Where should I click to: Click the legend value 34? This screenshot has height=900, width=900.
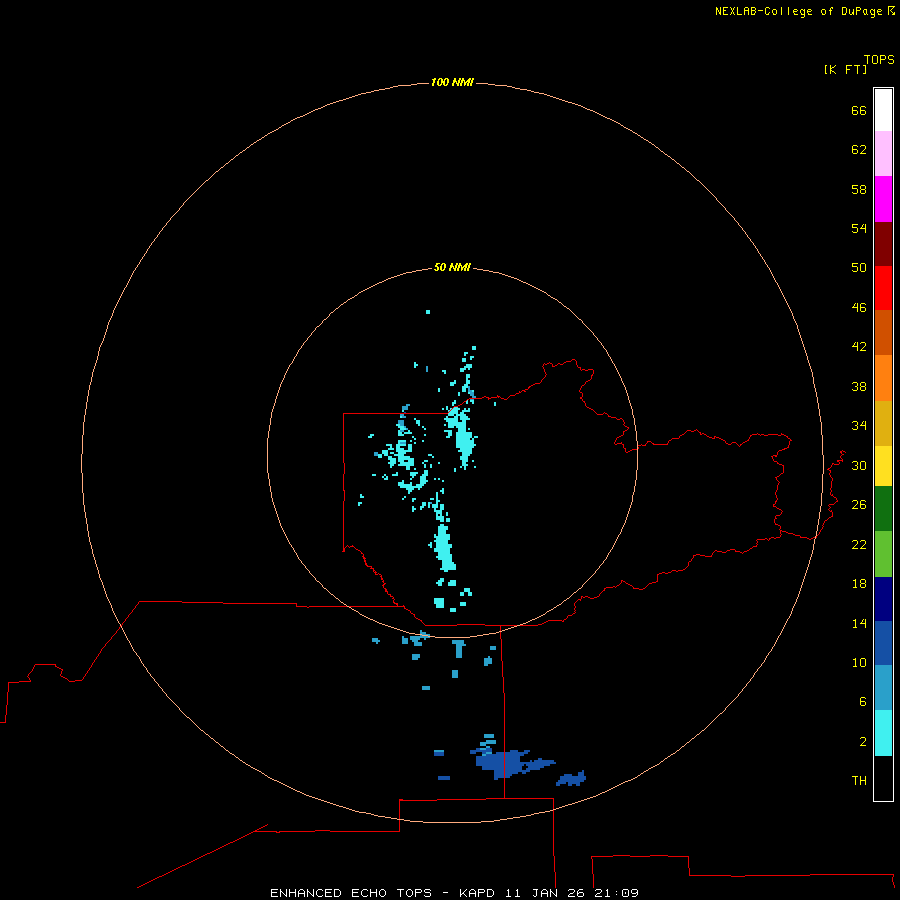[x=859, y=425]
